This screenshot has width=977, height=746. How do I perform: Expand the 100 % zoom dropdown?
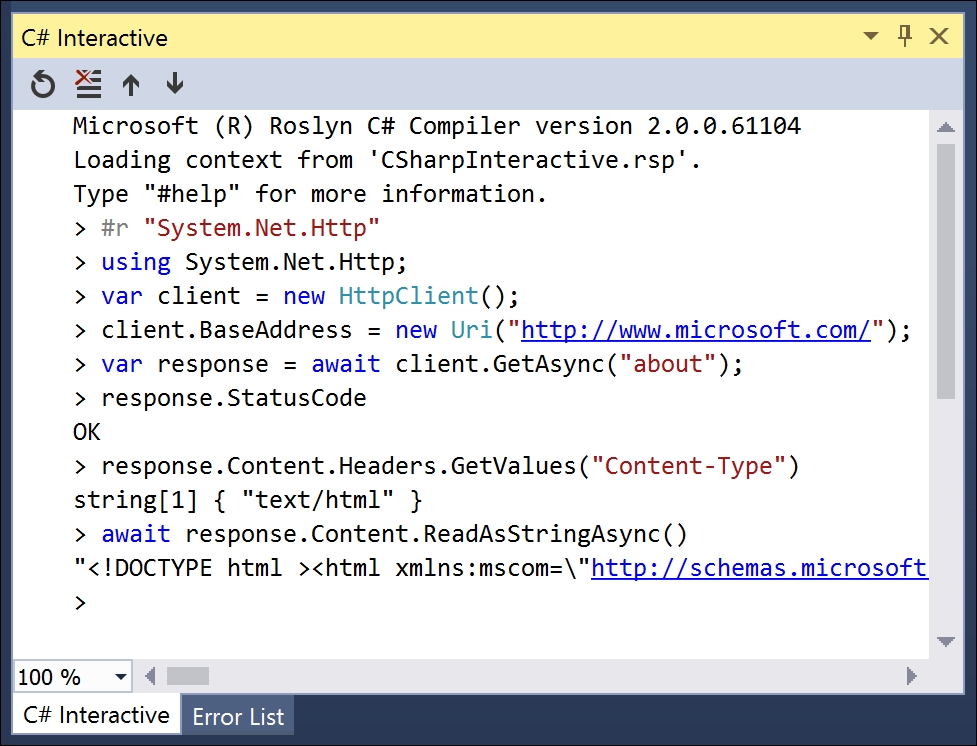coord(121,676)
